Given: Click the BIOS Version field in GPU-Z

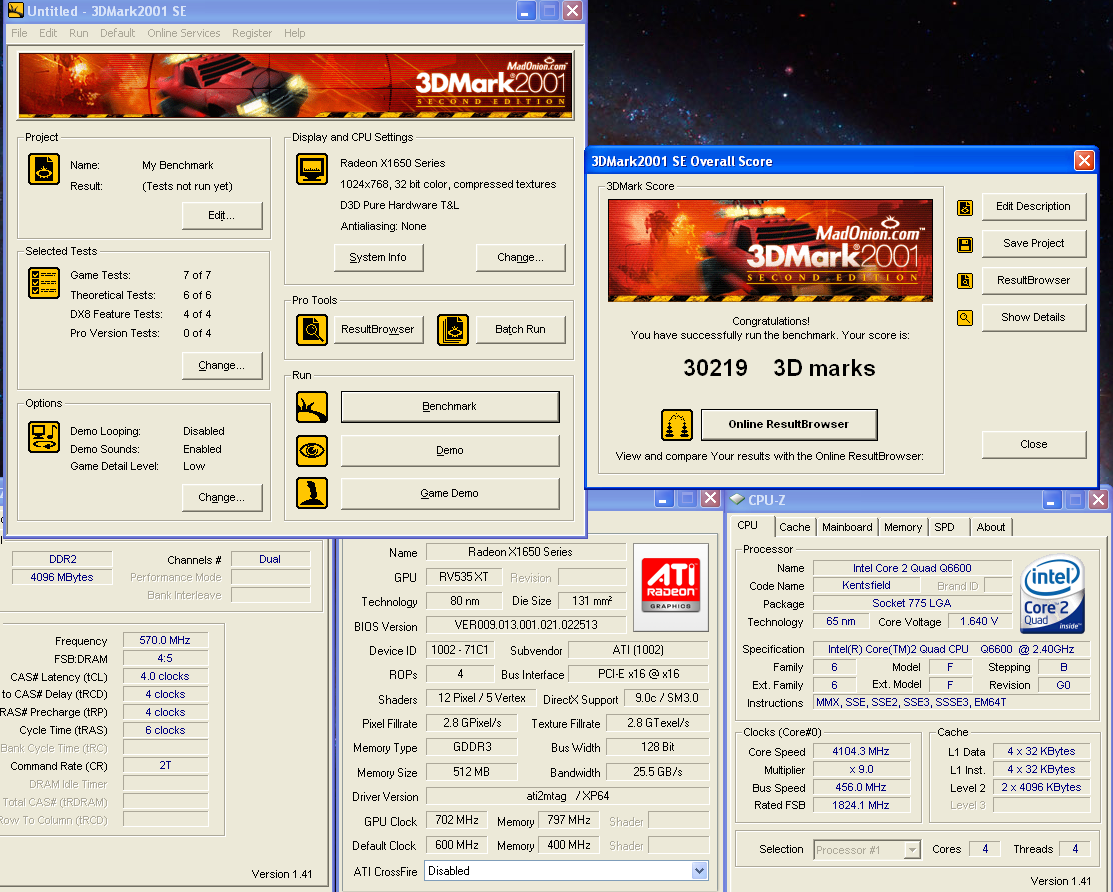Looking at the screenshot, I should (526, 625).
